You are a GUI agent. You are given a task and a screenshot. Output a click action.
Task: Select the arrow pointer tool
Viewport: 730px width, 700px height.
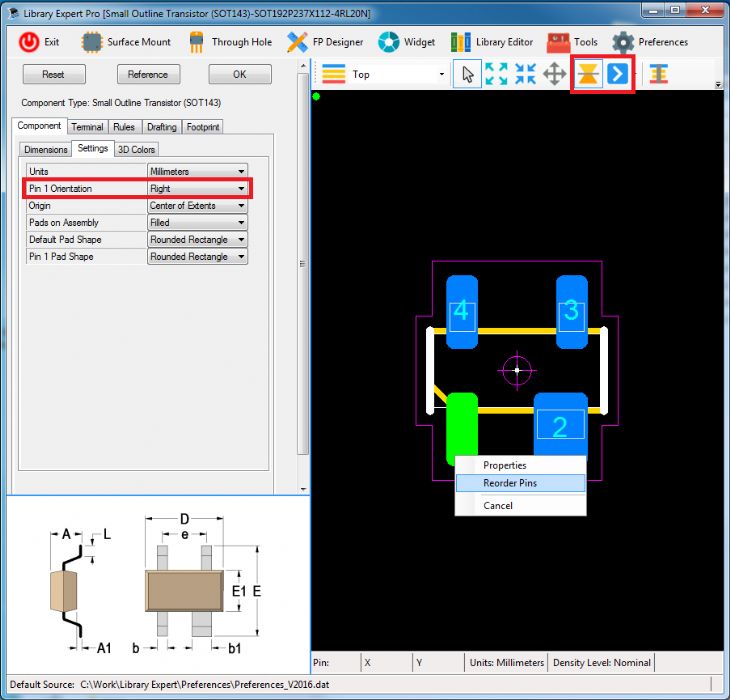coord(467,74)
